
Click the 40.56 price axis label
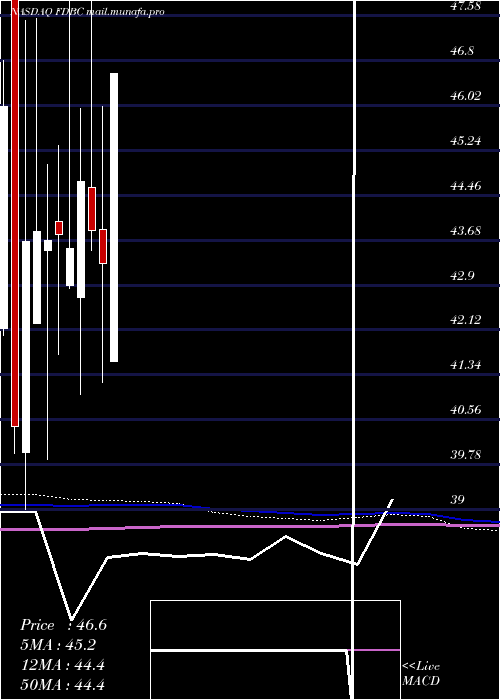tap(466, 410)
